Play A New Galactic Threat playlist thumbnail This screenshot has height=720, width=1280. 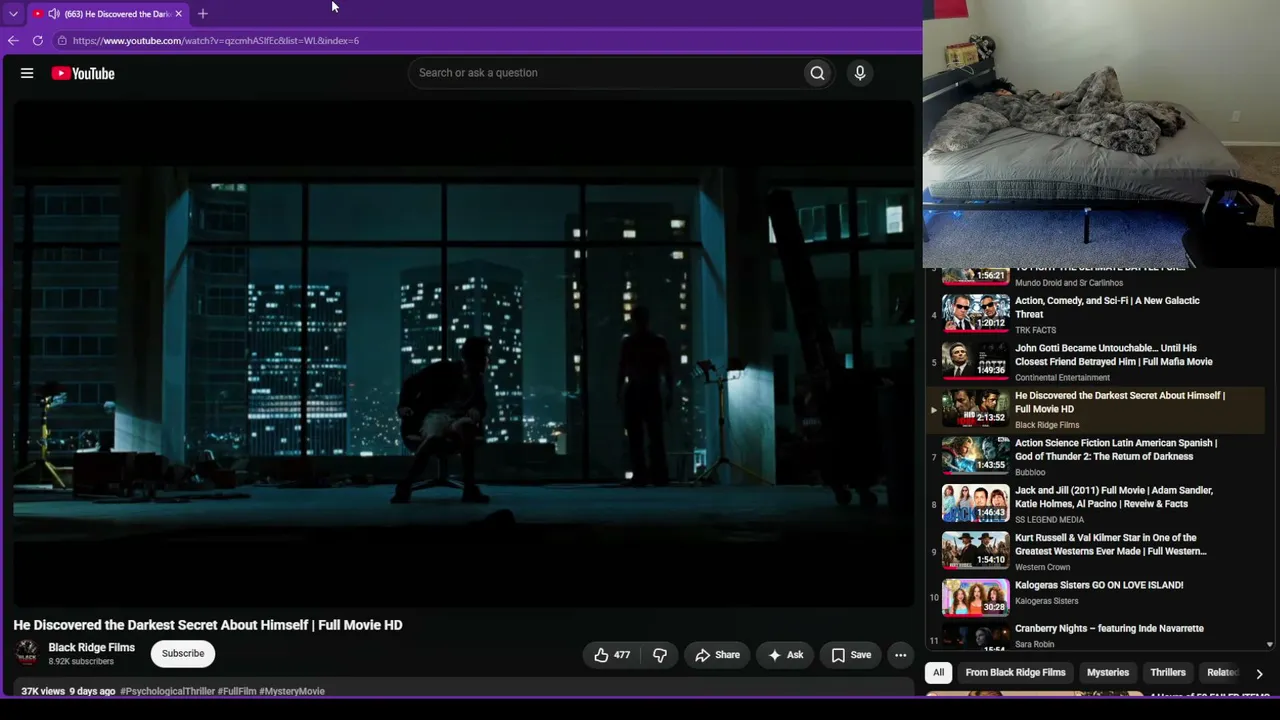[976, 314]
